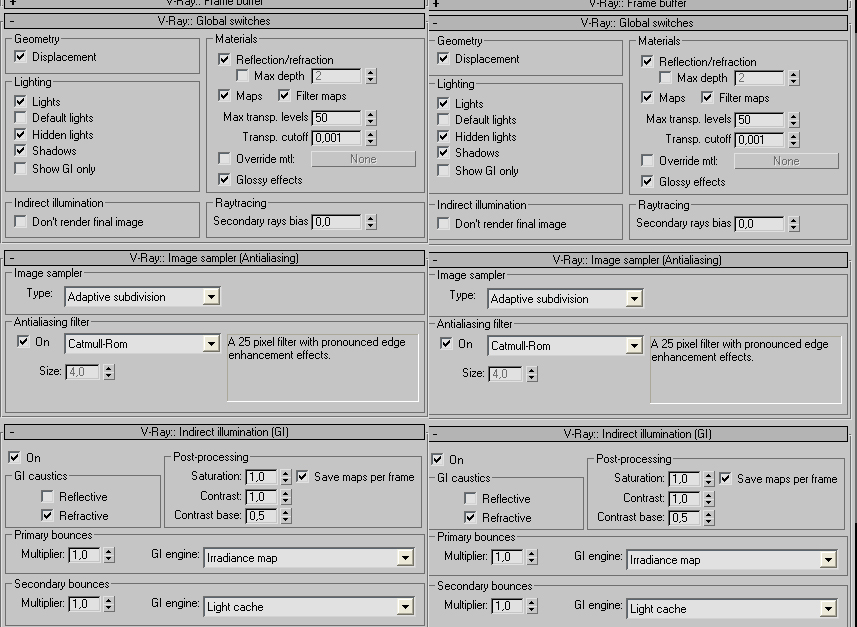This screenshot has width=857, height=627.
Task: Click Max transp. levels spinner, right panel
Action: pos(794,120)
